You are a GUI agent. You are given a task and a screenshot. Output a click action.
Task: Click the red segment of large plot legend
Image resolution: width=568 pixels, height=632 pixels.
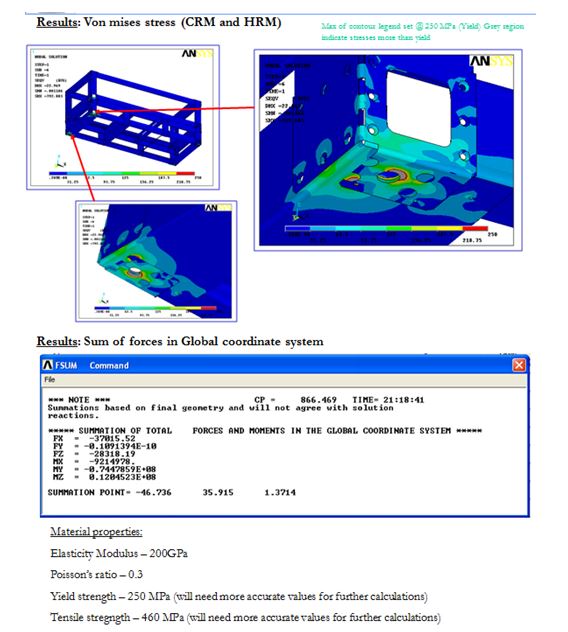[475, 229]
